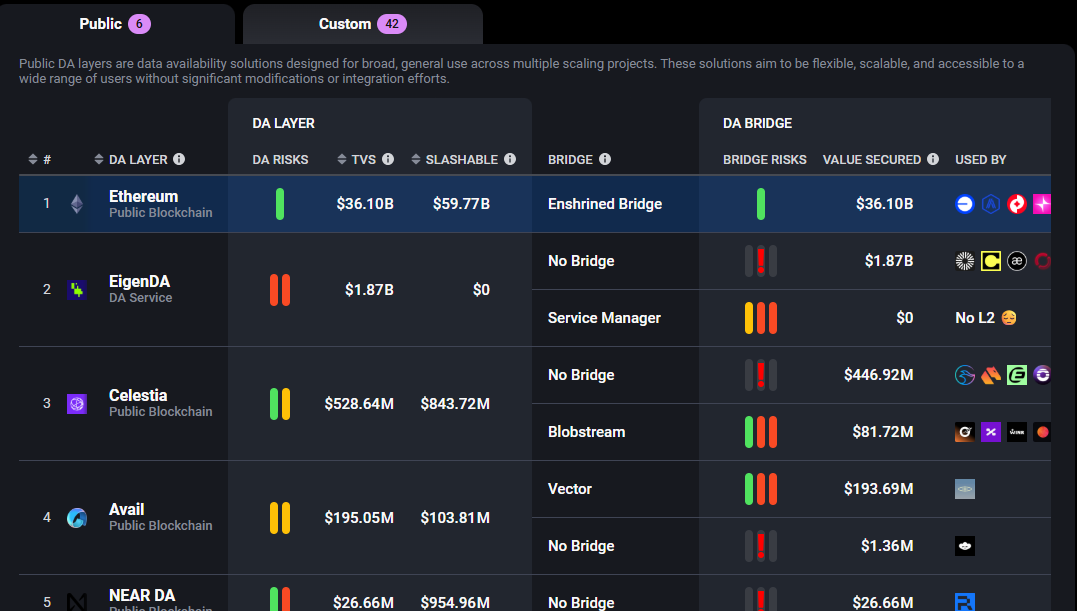Select the Vector bridge
This screenshot has width=1077, height=611.
pyautogui.click(x=570, y=489)
